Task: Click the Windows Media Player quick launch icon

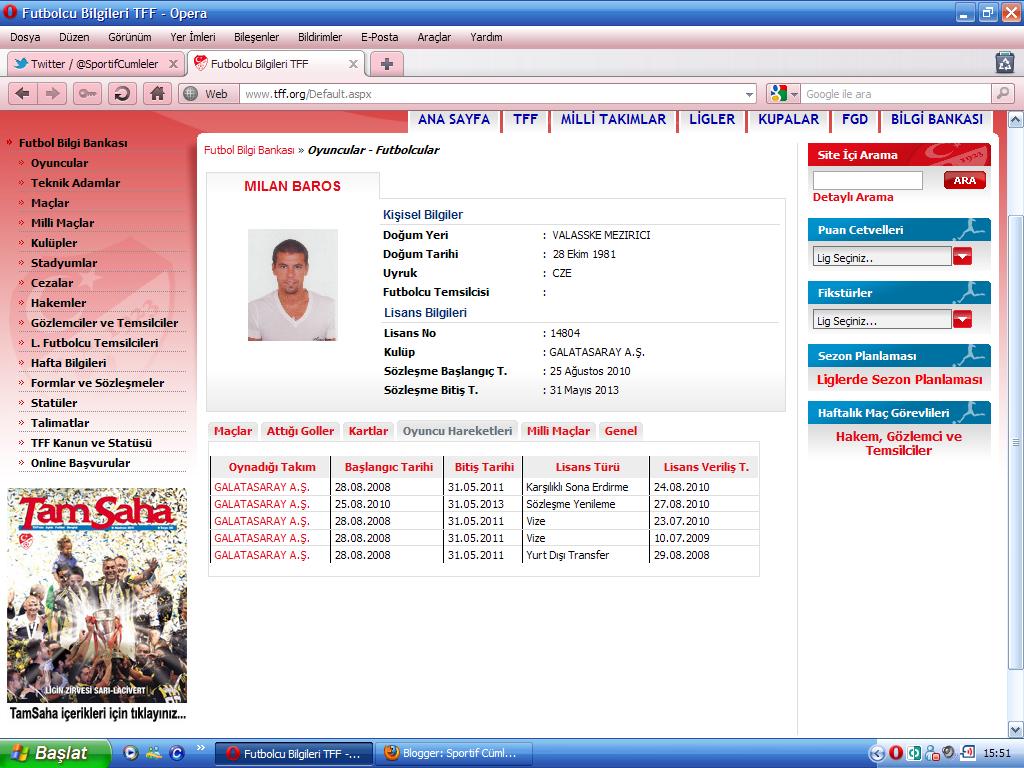Action: tap(131, 753)
